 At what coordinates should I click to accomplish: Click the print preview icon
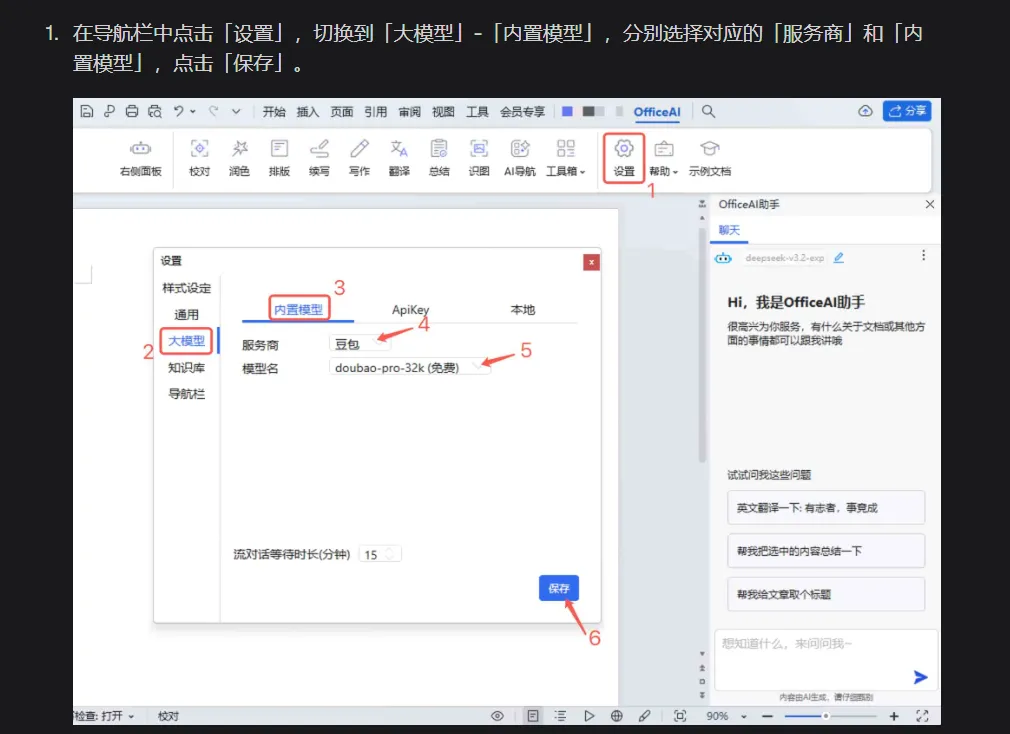(155, 111)
